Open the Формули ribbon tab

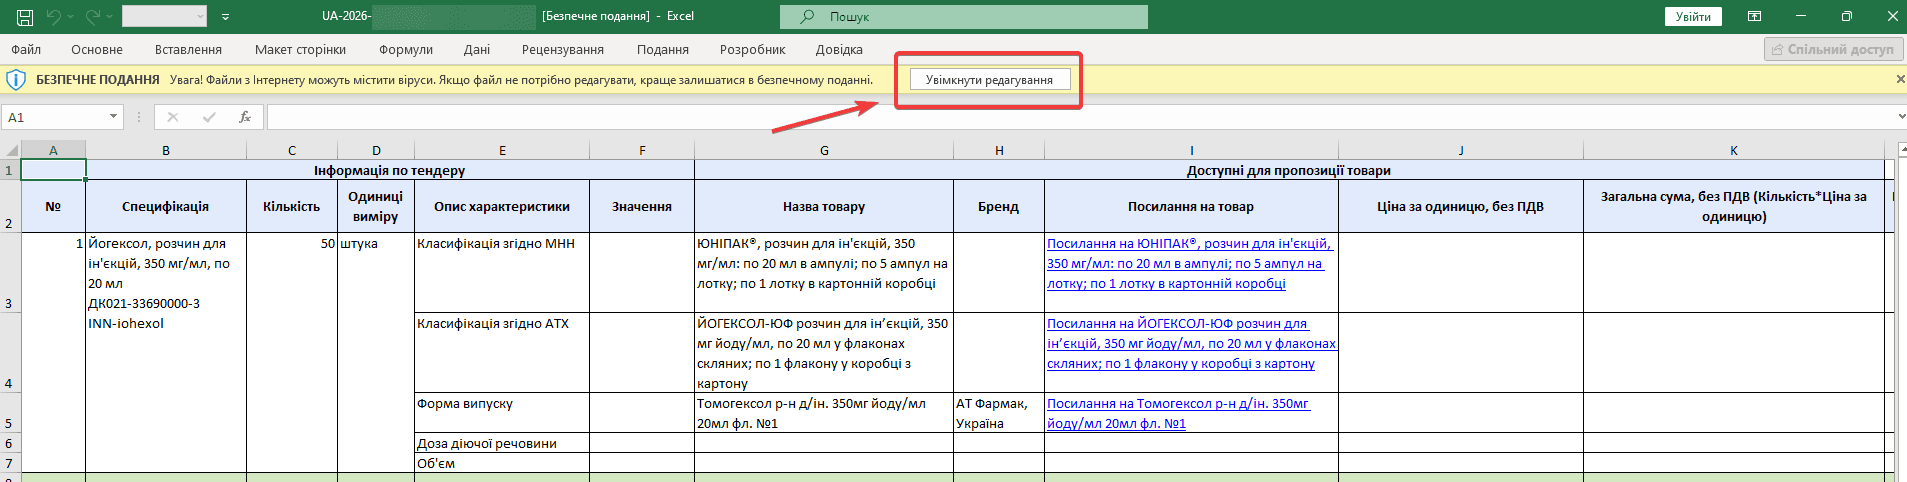(x=406, y=49)
